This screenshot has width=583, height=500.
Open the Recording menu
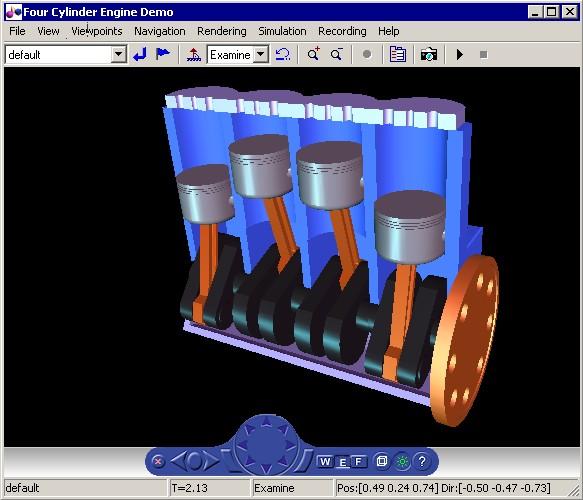click(x=342, y=31)
